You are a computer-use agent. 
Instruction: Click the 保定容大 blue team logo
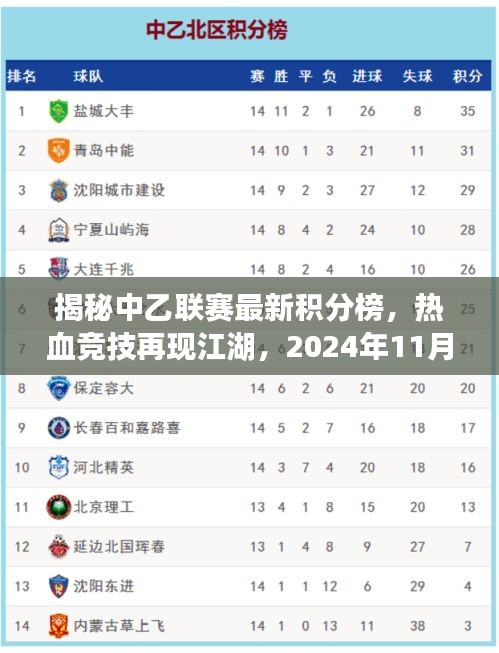(x=58, y=388)
